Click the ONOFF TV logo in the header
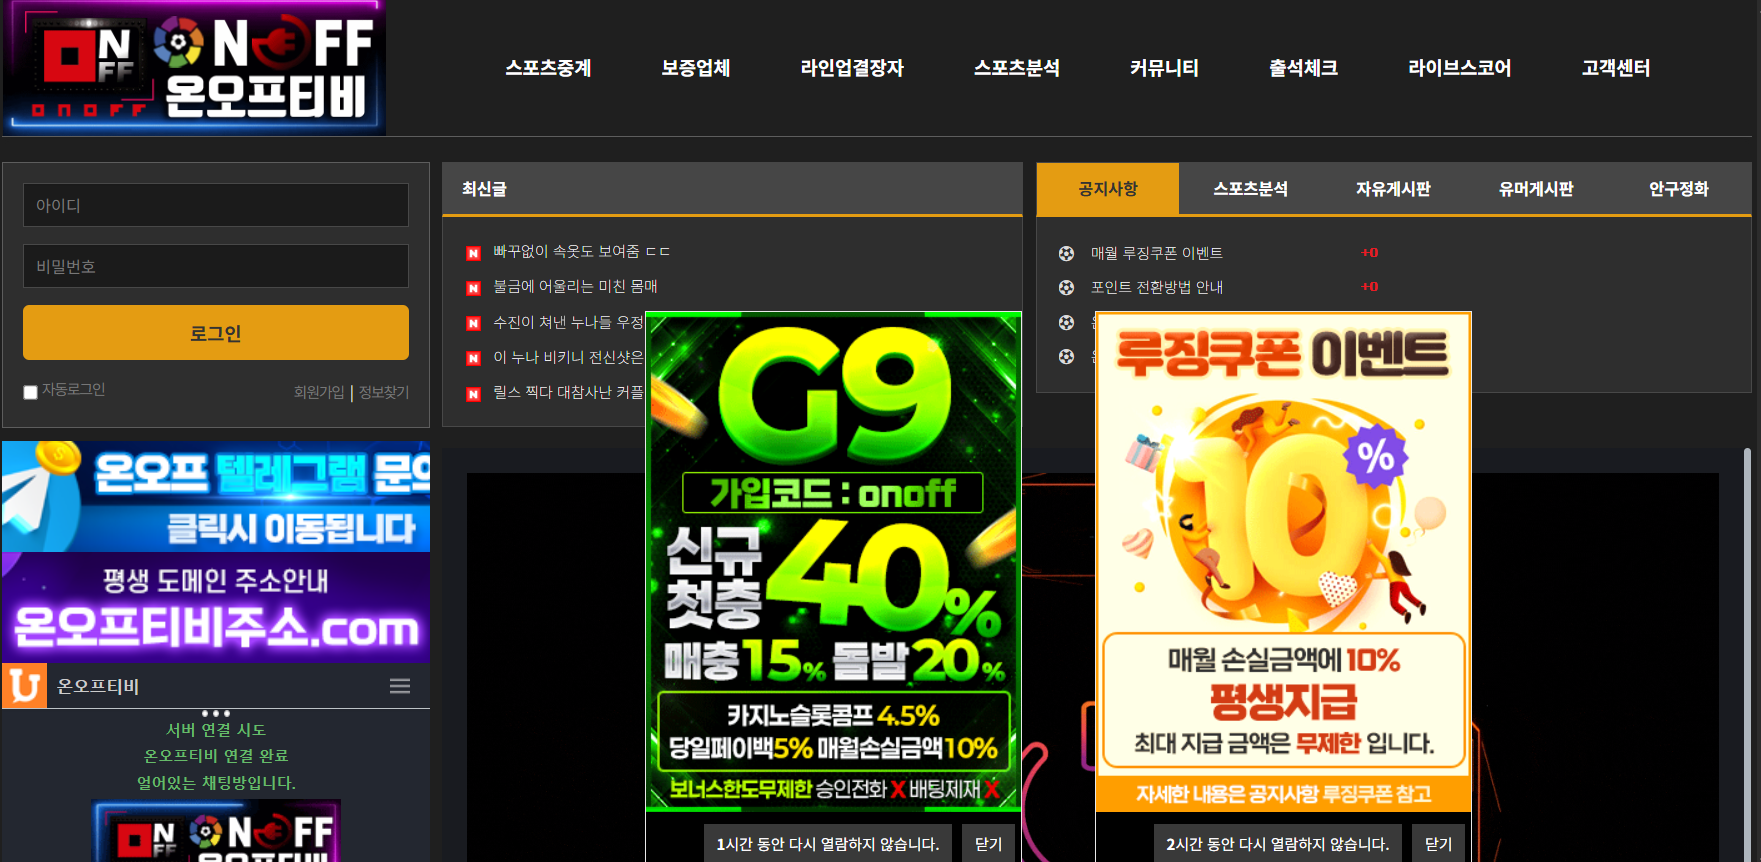Screen dimensions: 1761x862 [x=194, y=68]
